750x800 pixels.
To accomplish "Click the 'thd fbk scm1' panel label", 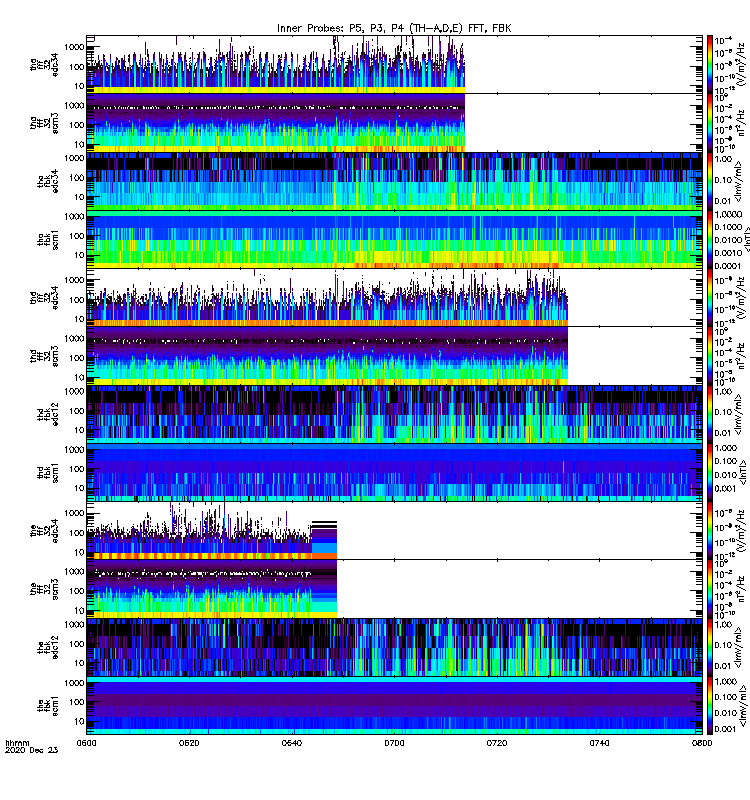I will click(x=48, y=472).
